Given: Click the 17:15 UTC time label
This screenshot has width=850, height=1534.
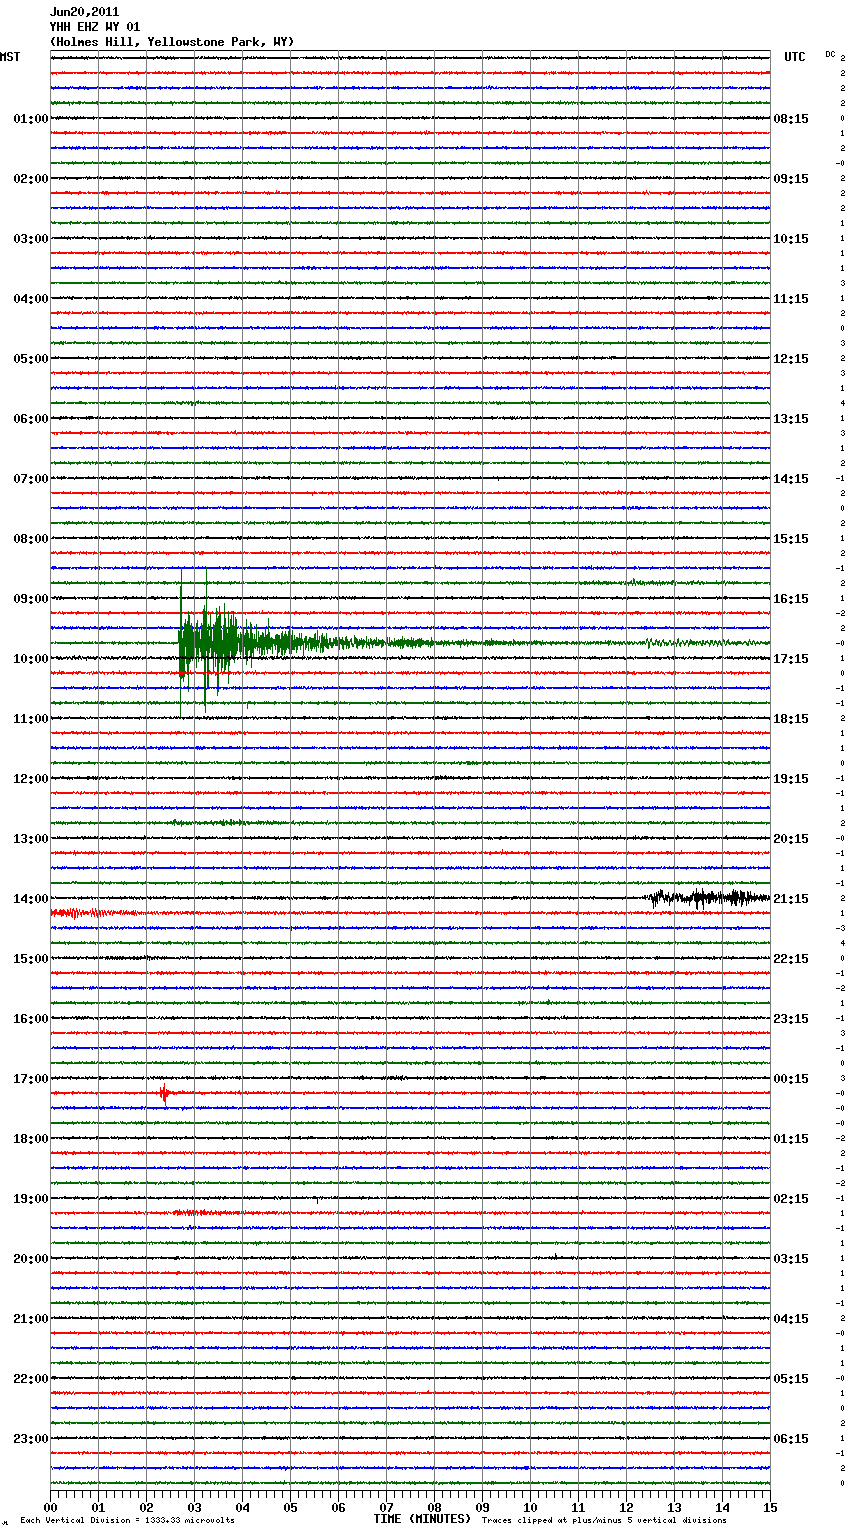Looking at the screenshot, I should coord(791,659).
